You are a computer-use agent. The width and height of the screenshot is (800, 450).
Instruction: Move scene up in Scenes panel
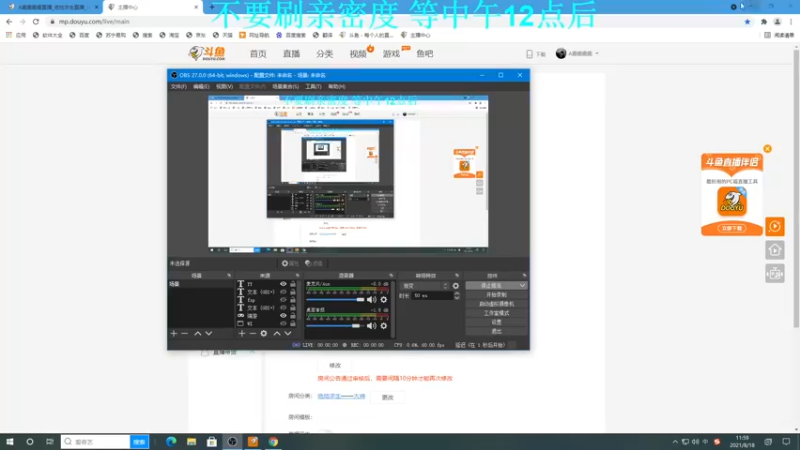click(x=197, y=333)
